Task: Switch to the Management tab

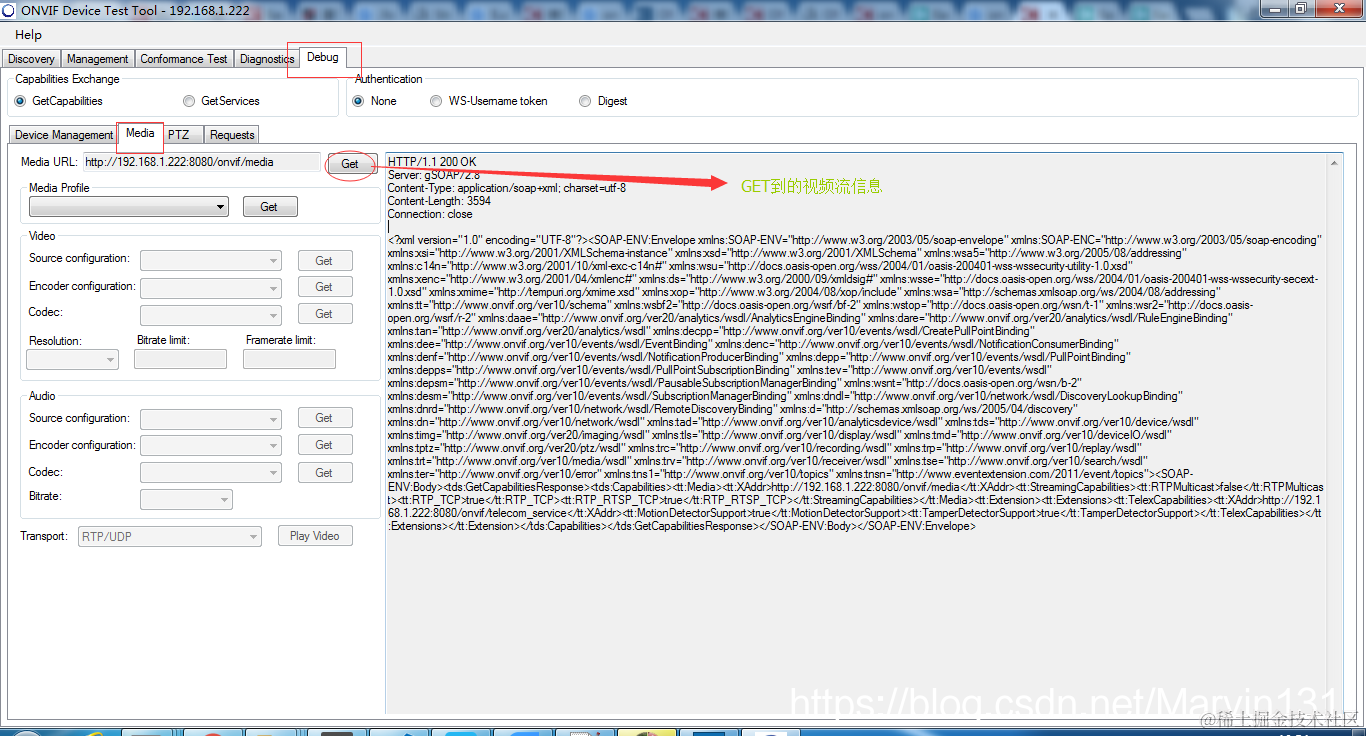Action: click(x=97, y=59)
